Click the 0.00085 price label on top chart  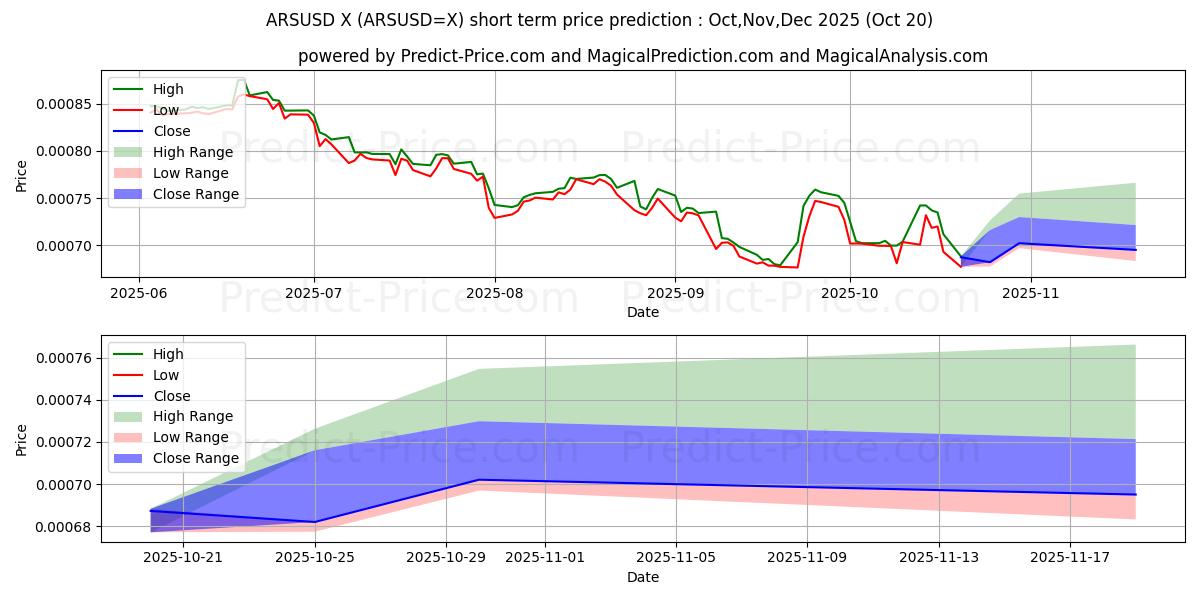pyautogui.click(x=65, y=104)
